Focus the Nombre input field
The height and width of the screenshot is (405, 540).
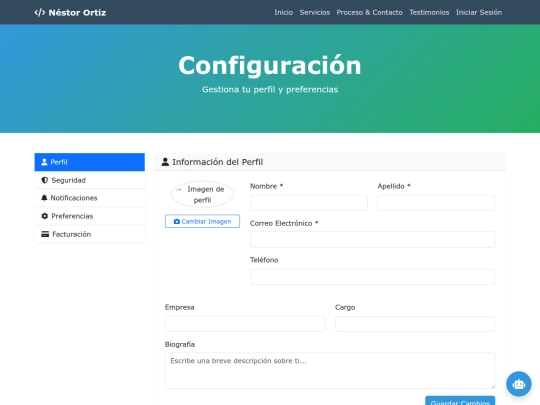[309, 203]
